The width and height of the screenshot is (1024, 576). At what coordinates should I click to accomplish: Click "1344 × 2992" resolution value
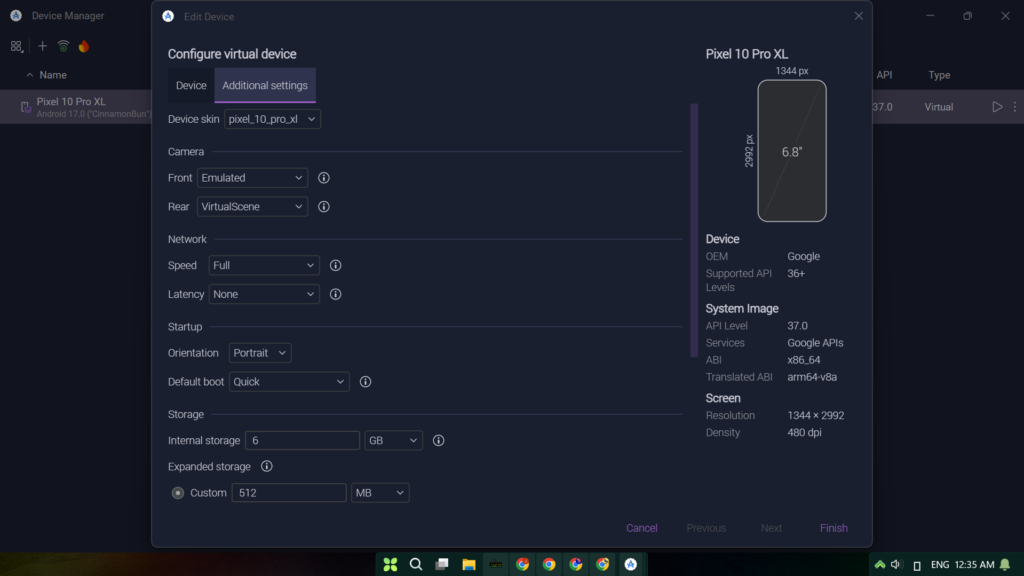(815, 415)
